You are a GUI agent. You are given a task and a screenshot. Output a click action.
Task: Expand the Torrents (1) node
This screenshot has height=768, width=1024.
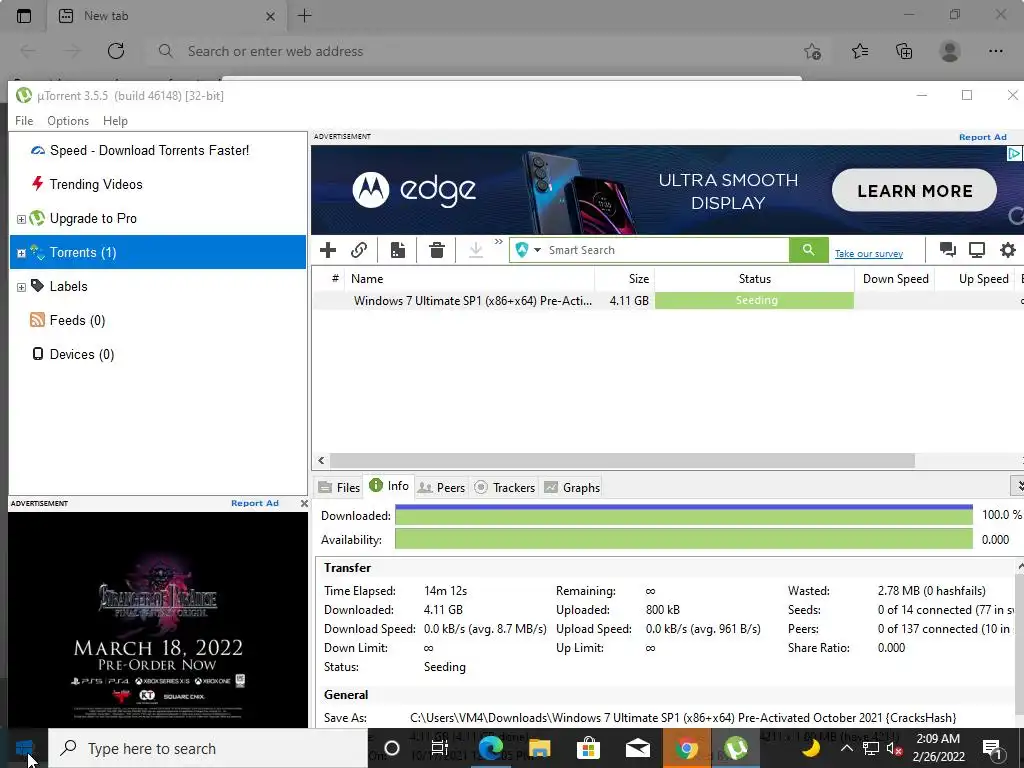click(21, 253)
